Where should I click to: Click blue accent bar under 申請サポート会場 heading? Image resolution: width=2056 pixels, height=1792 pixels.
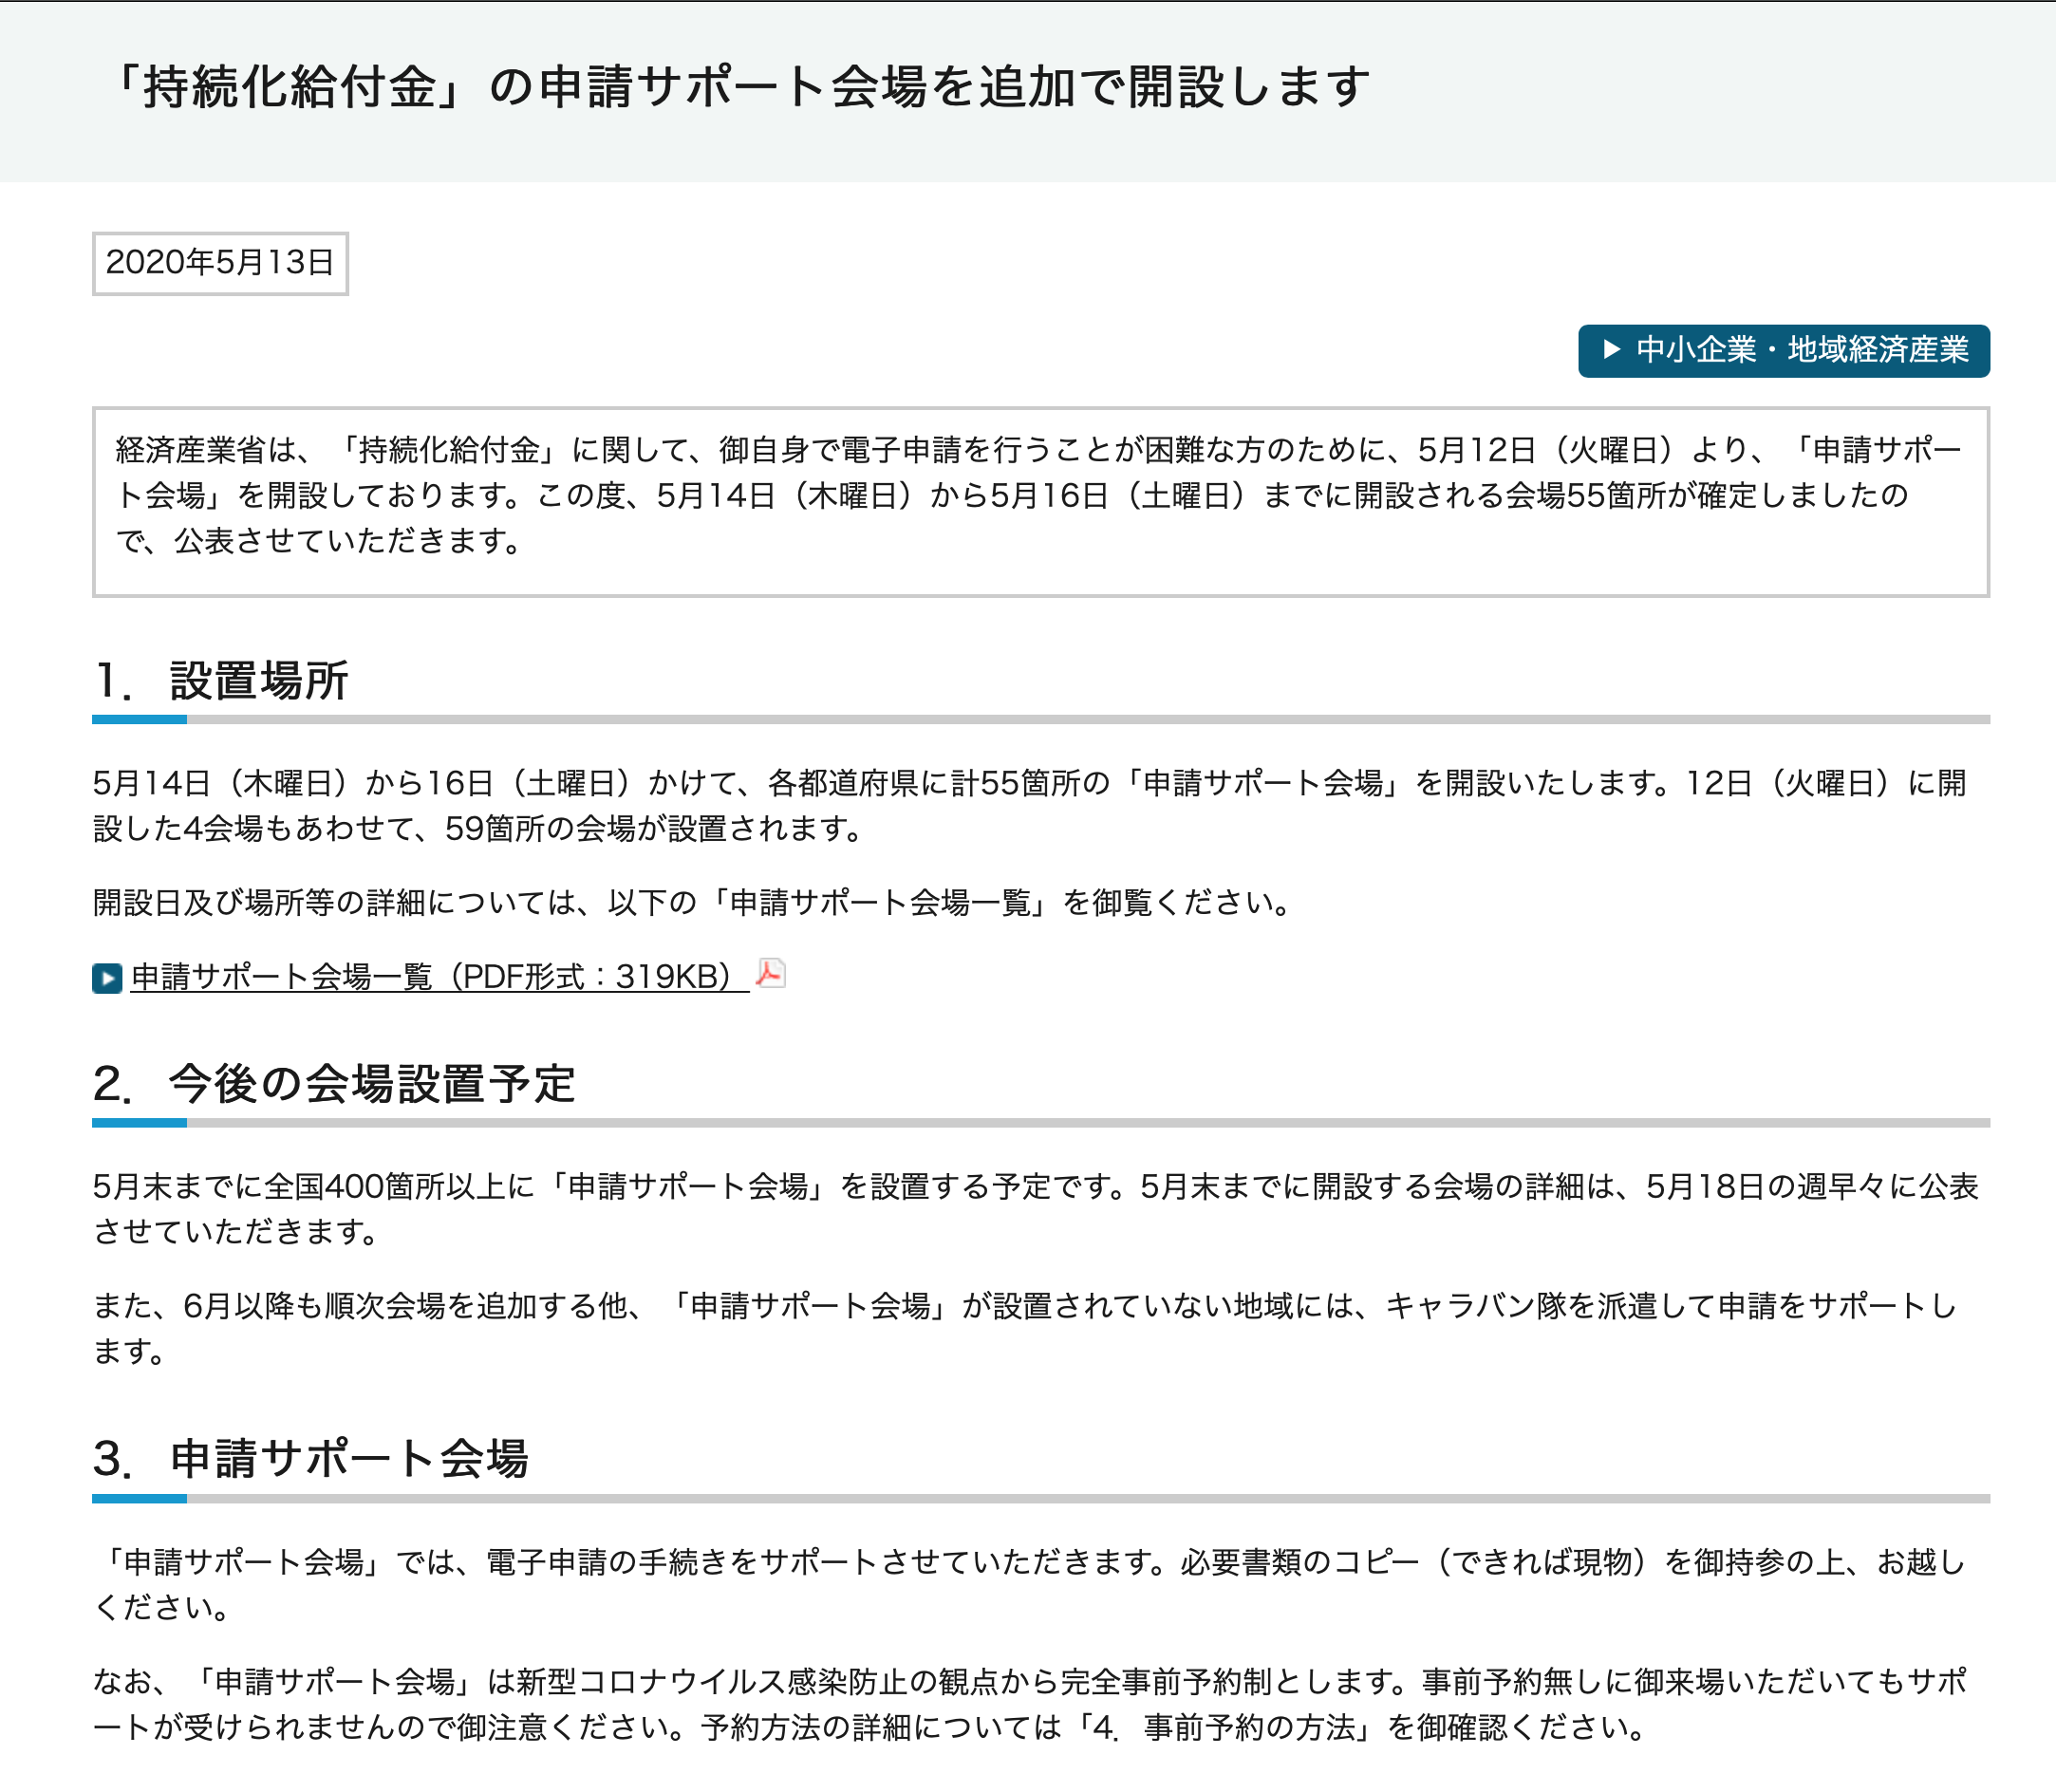[x=139, y=1498]
